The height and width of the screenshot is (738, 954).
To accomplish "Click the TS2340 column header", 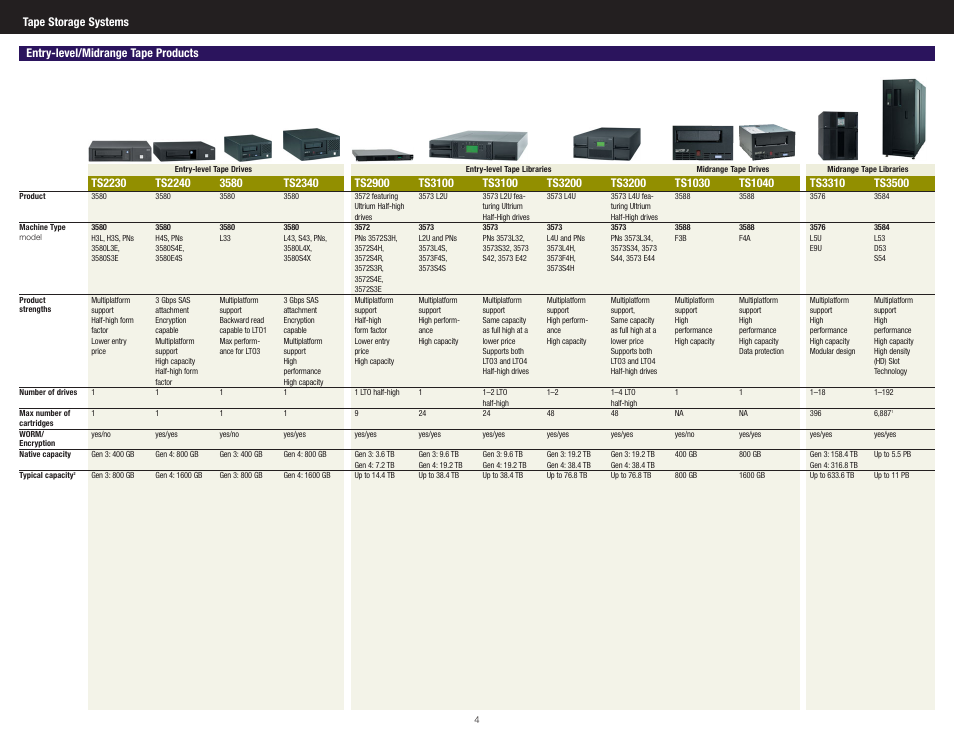I will (301, 183).
